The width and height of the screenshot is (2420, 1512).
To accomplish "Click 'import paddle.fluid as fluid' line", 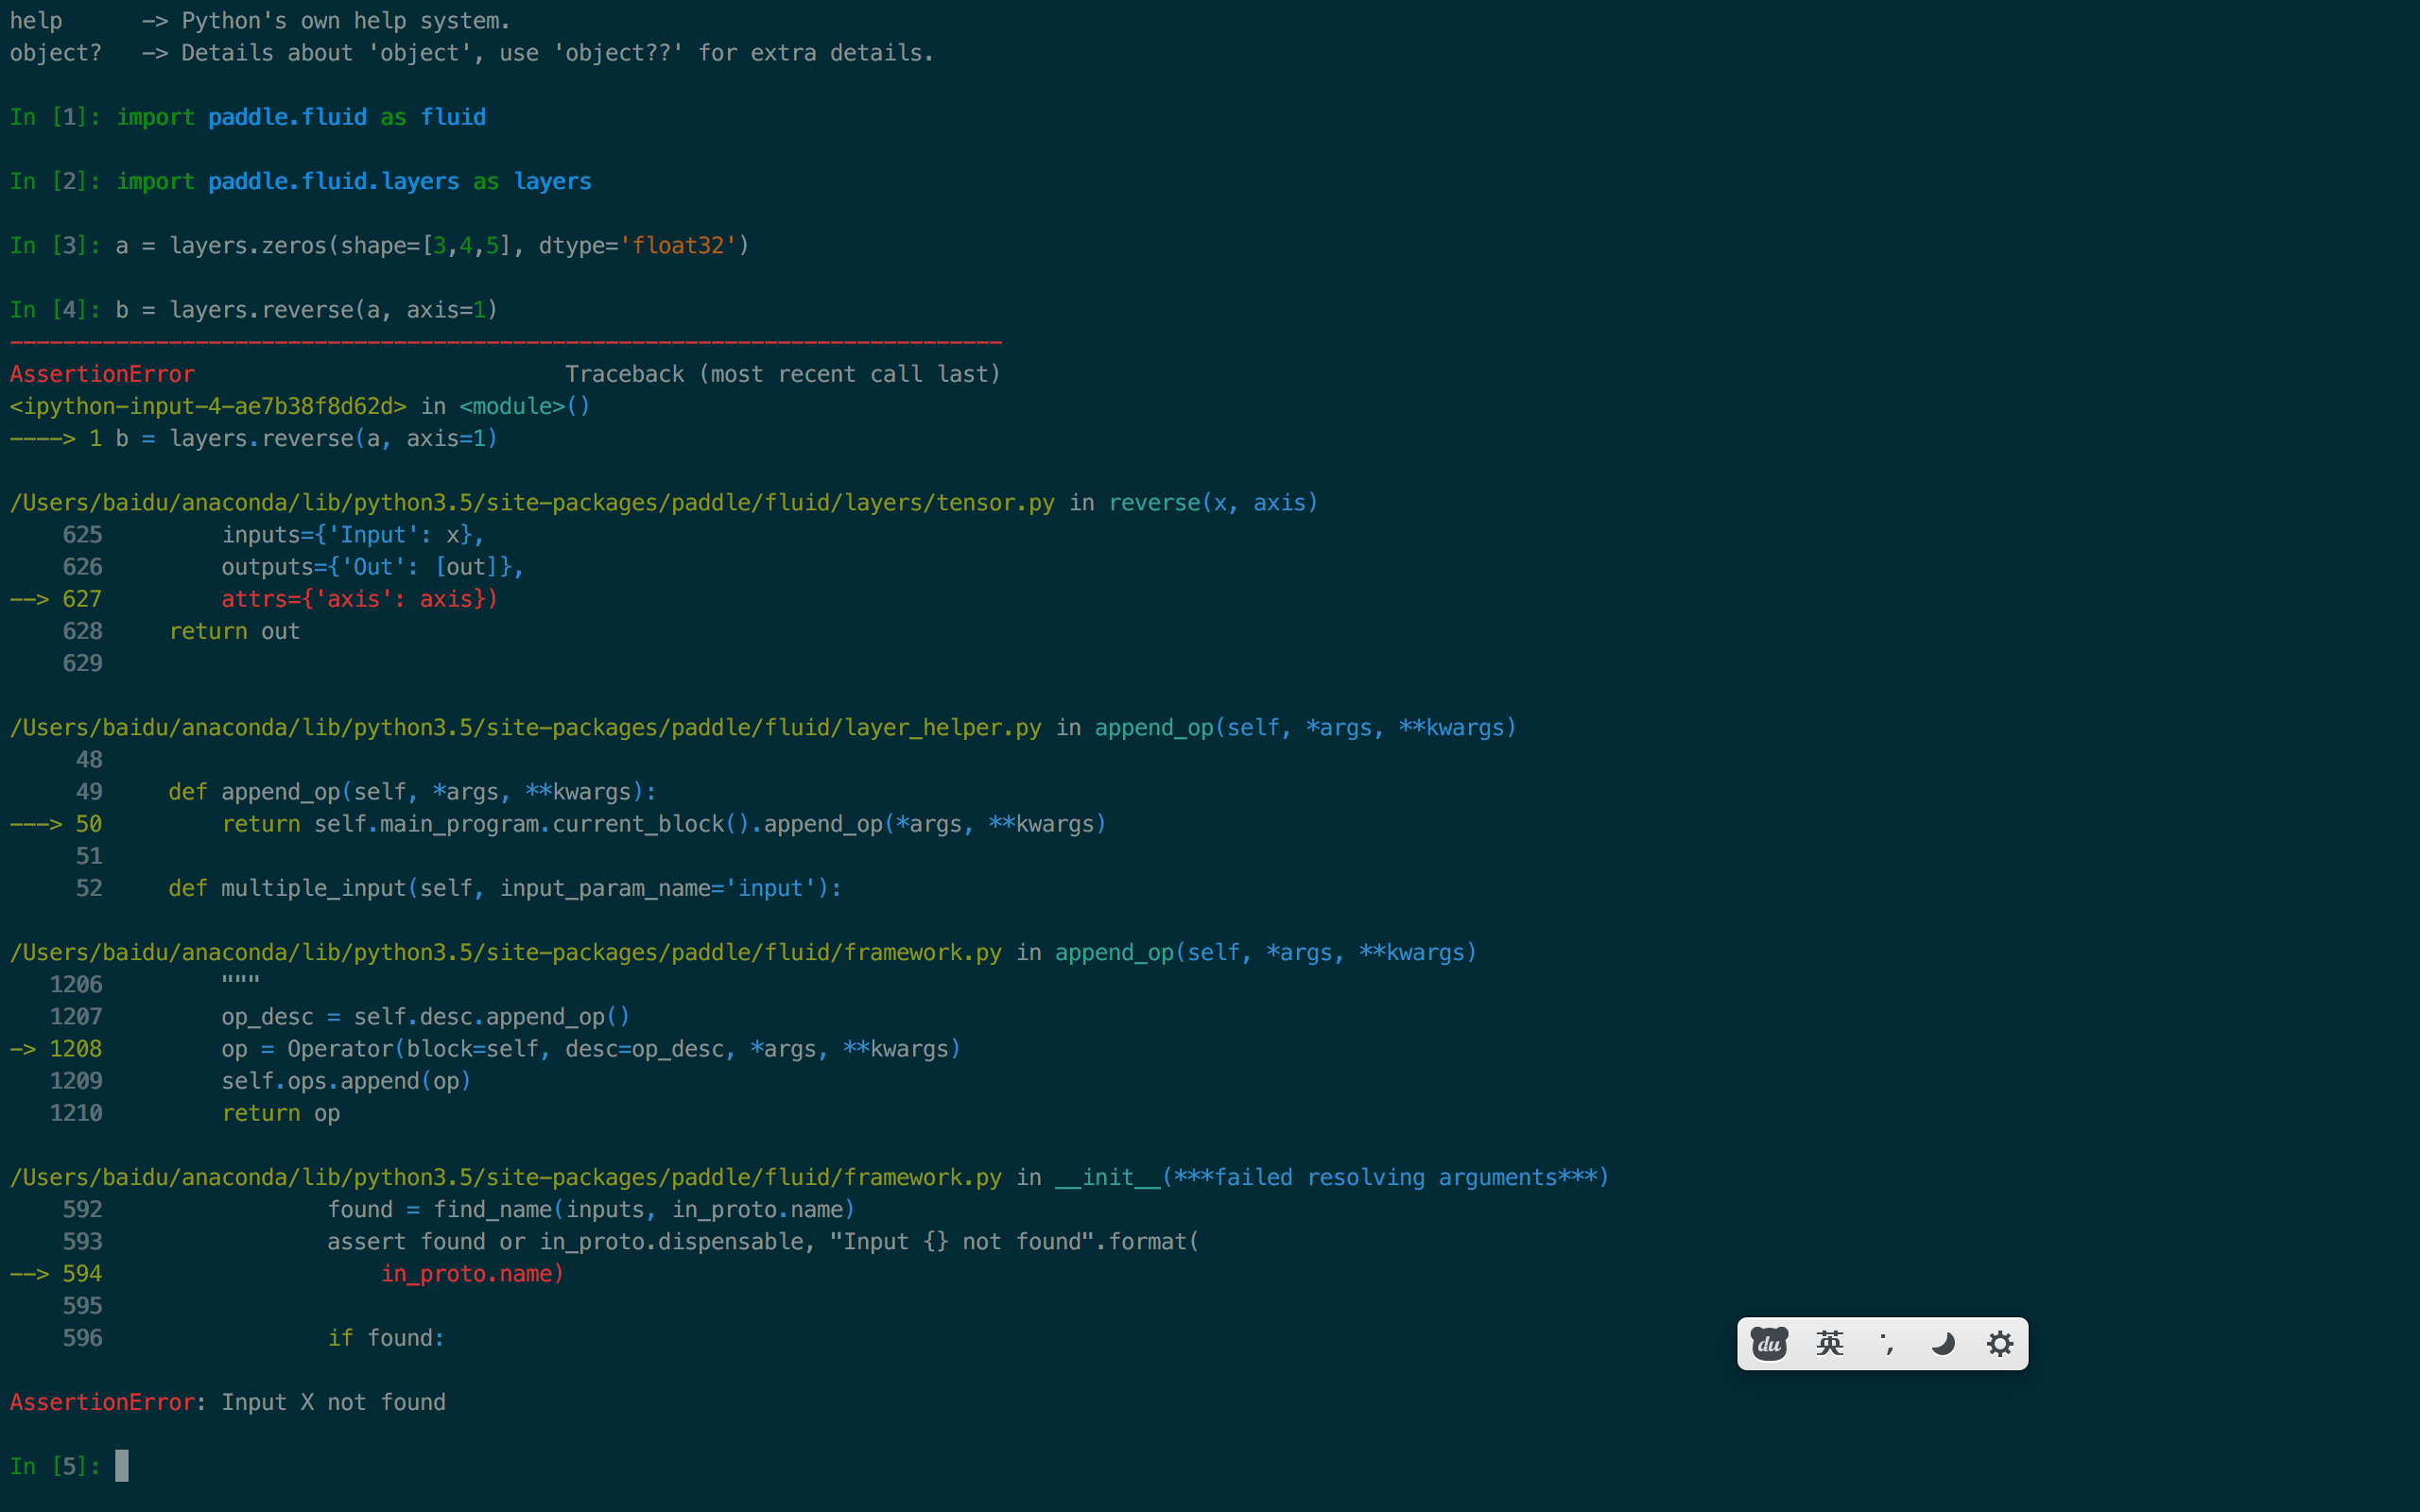I will pos(300,118).
